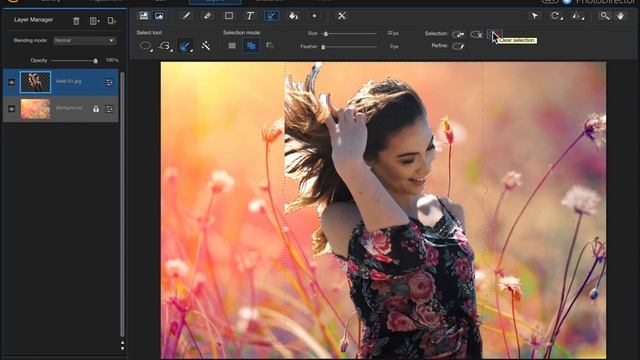Hide the top layer with its eye icon
Screen dimensions: 640x360
tap(11, 82)
